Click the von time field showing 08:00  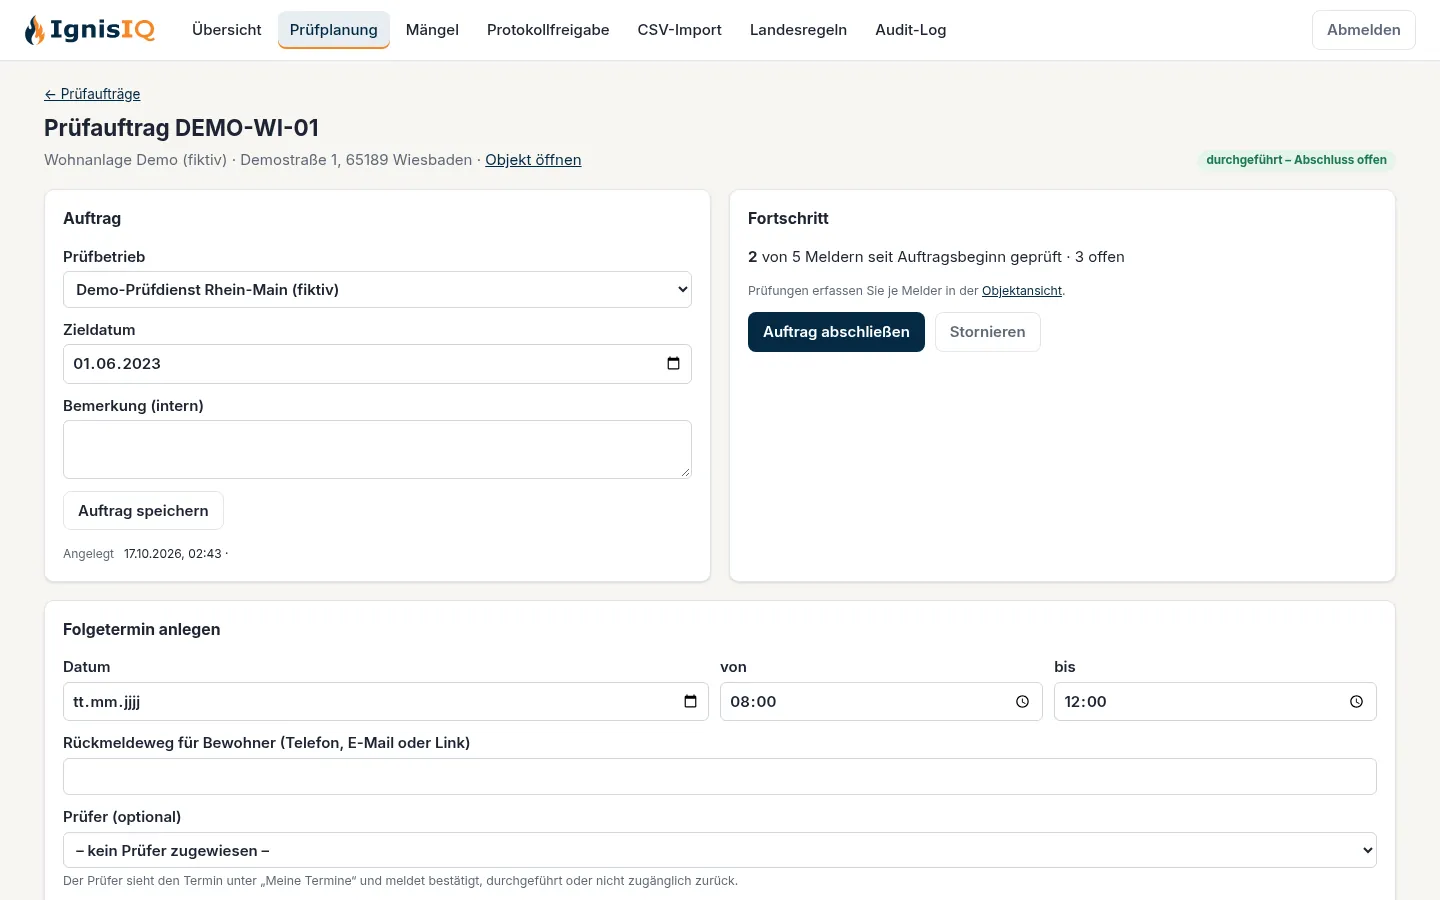coord(881,702)
